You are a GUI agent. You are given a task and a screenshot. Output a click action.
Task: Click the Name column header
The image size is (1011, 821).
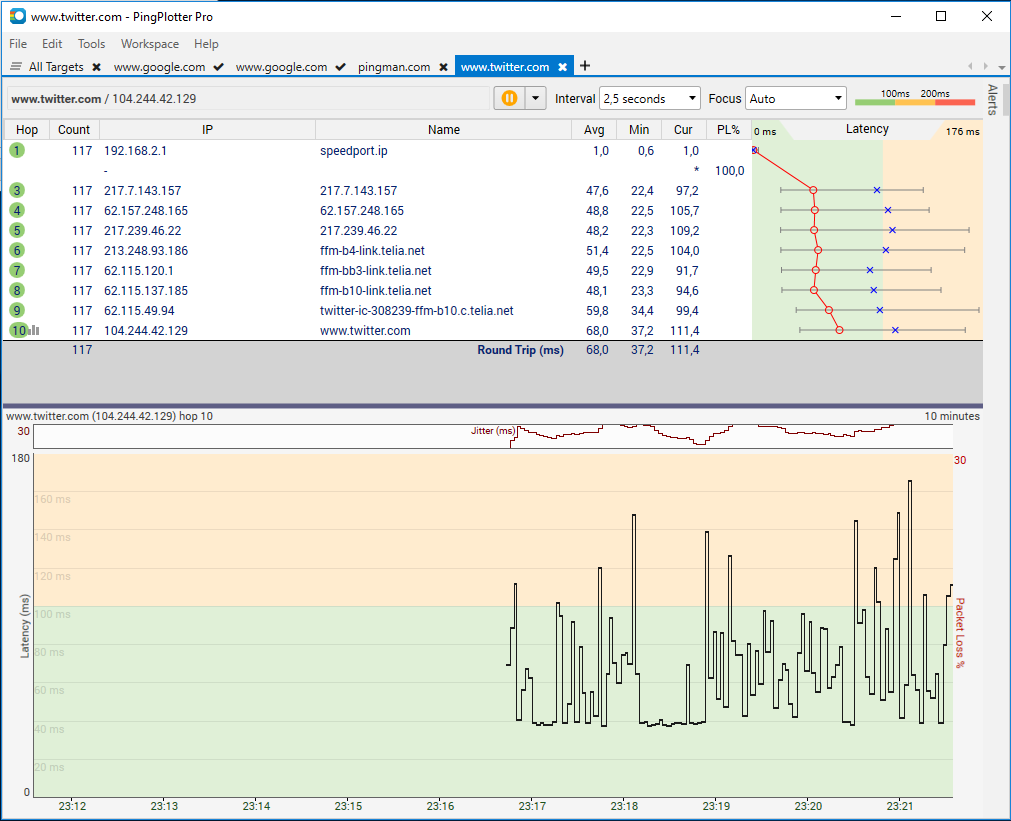444,130
